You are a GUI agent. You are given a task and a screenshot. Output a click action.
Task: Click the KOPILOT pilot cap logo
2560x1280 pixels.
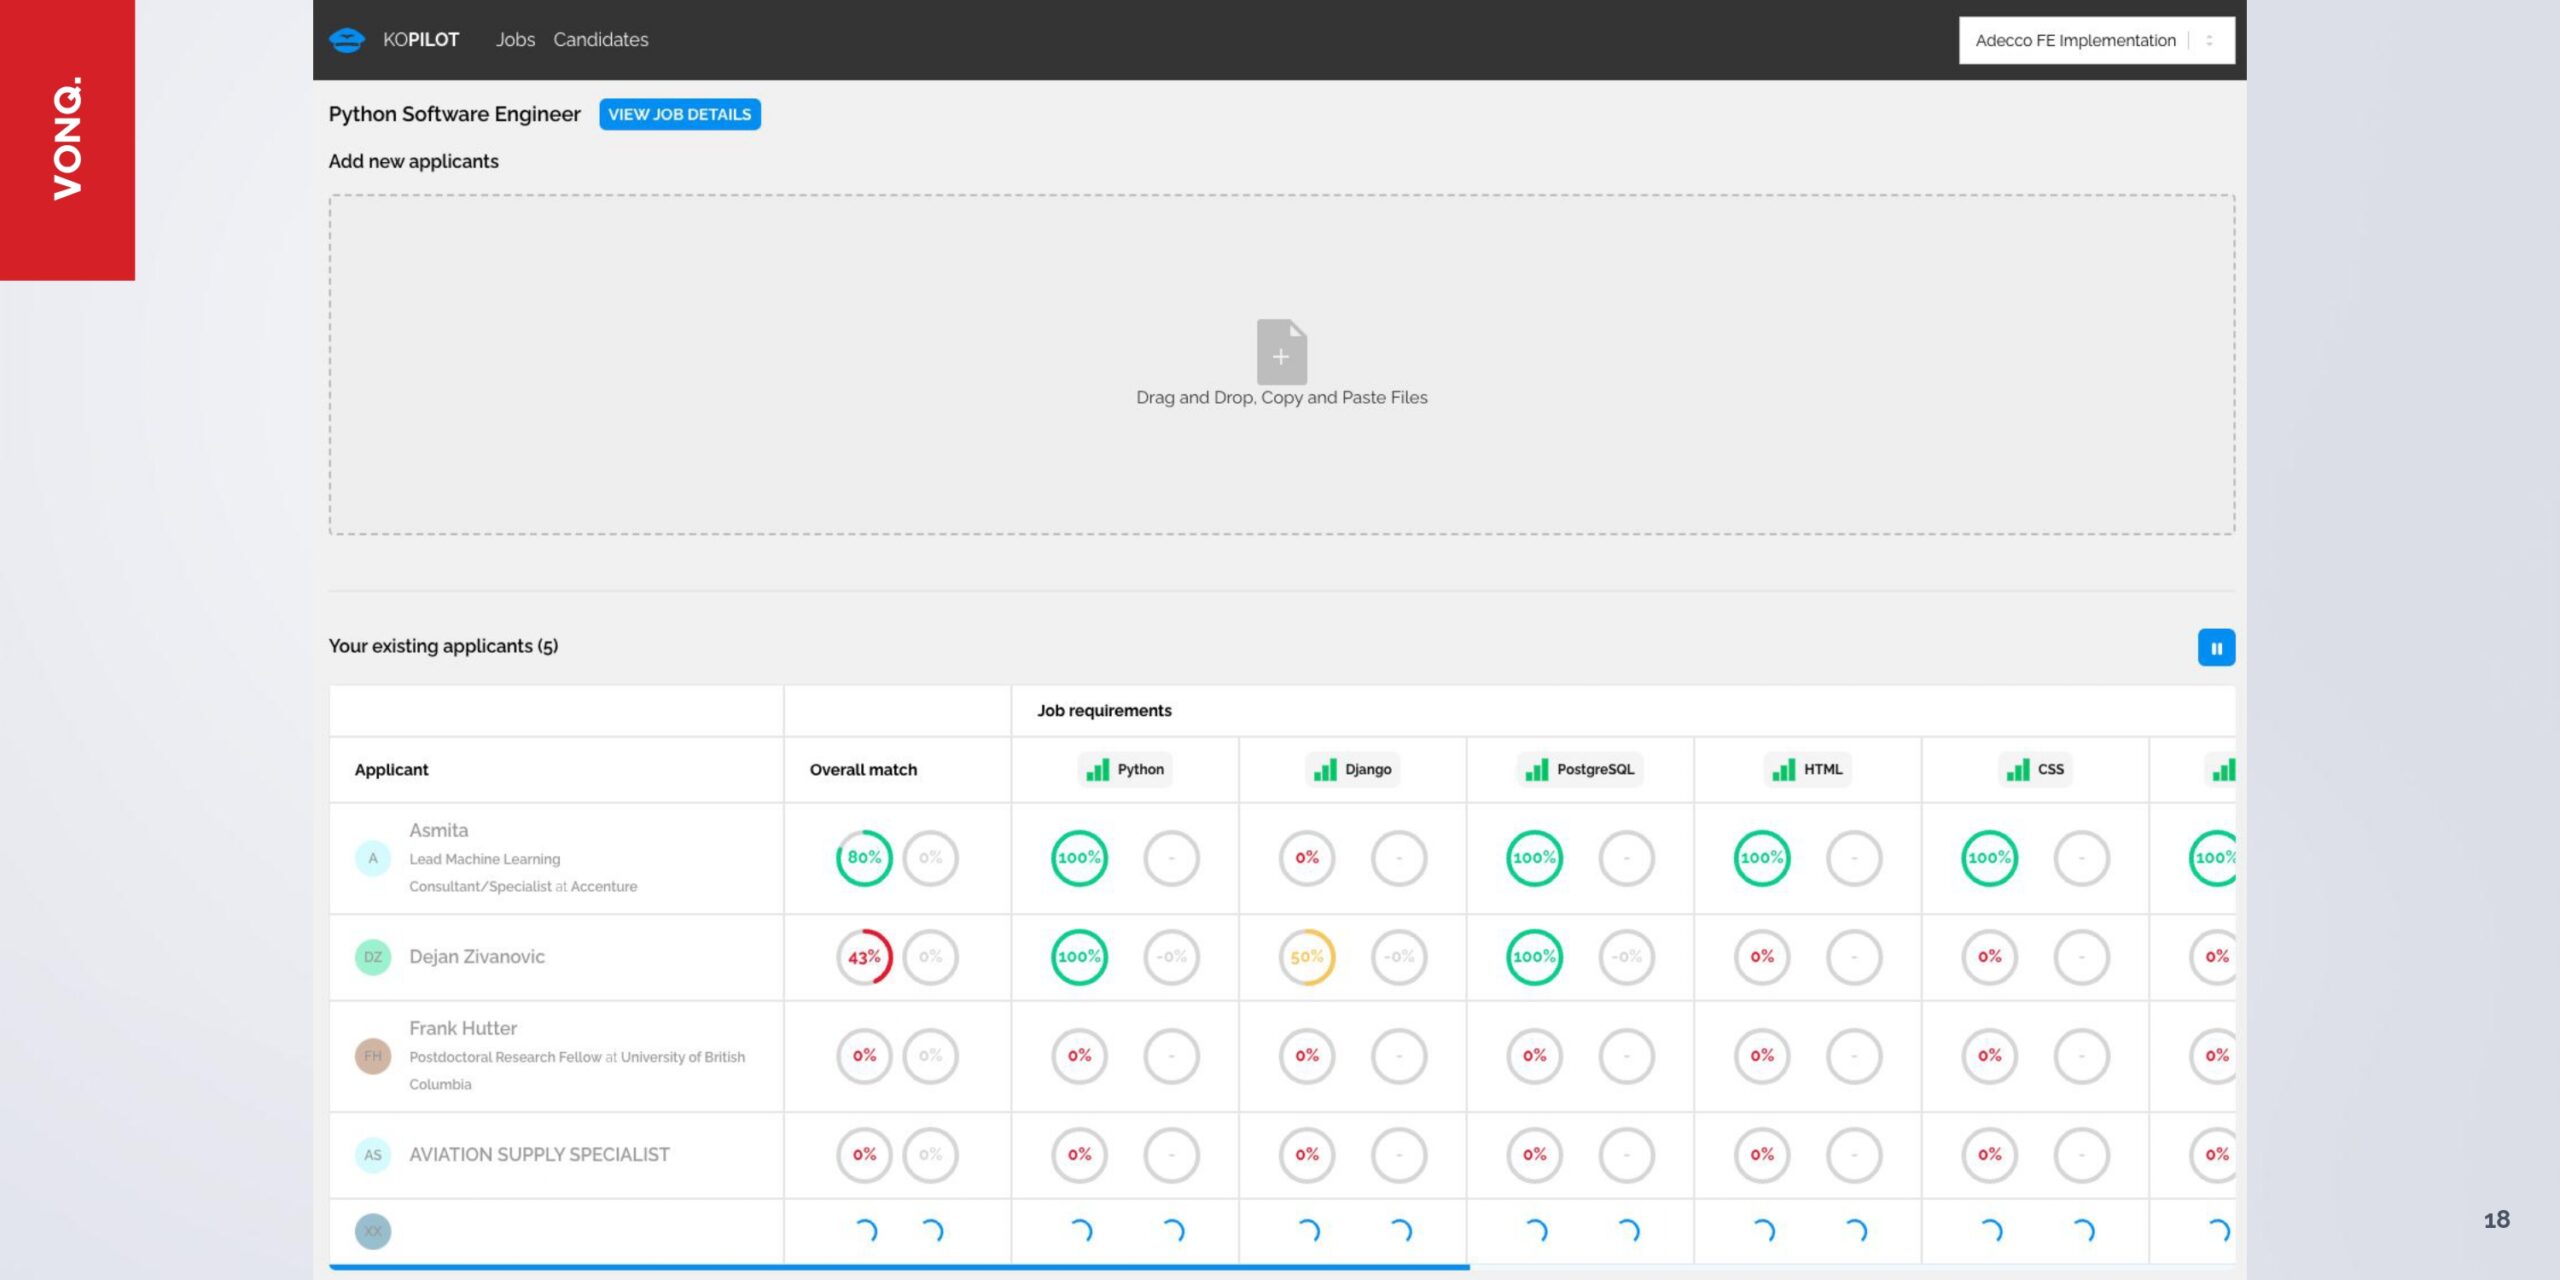pyautogui.click(x=346, y=39)
